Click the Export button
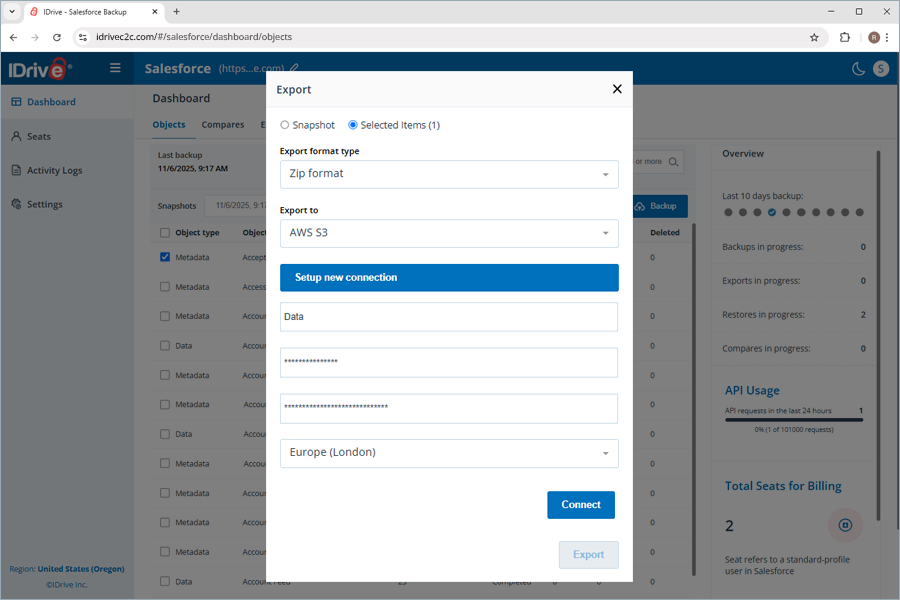 tap(588, 555)
